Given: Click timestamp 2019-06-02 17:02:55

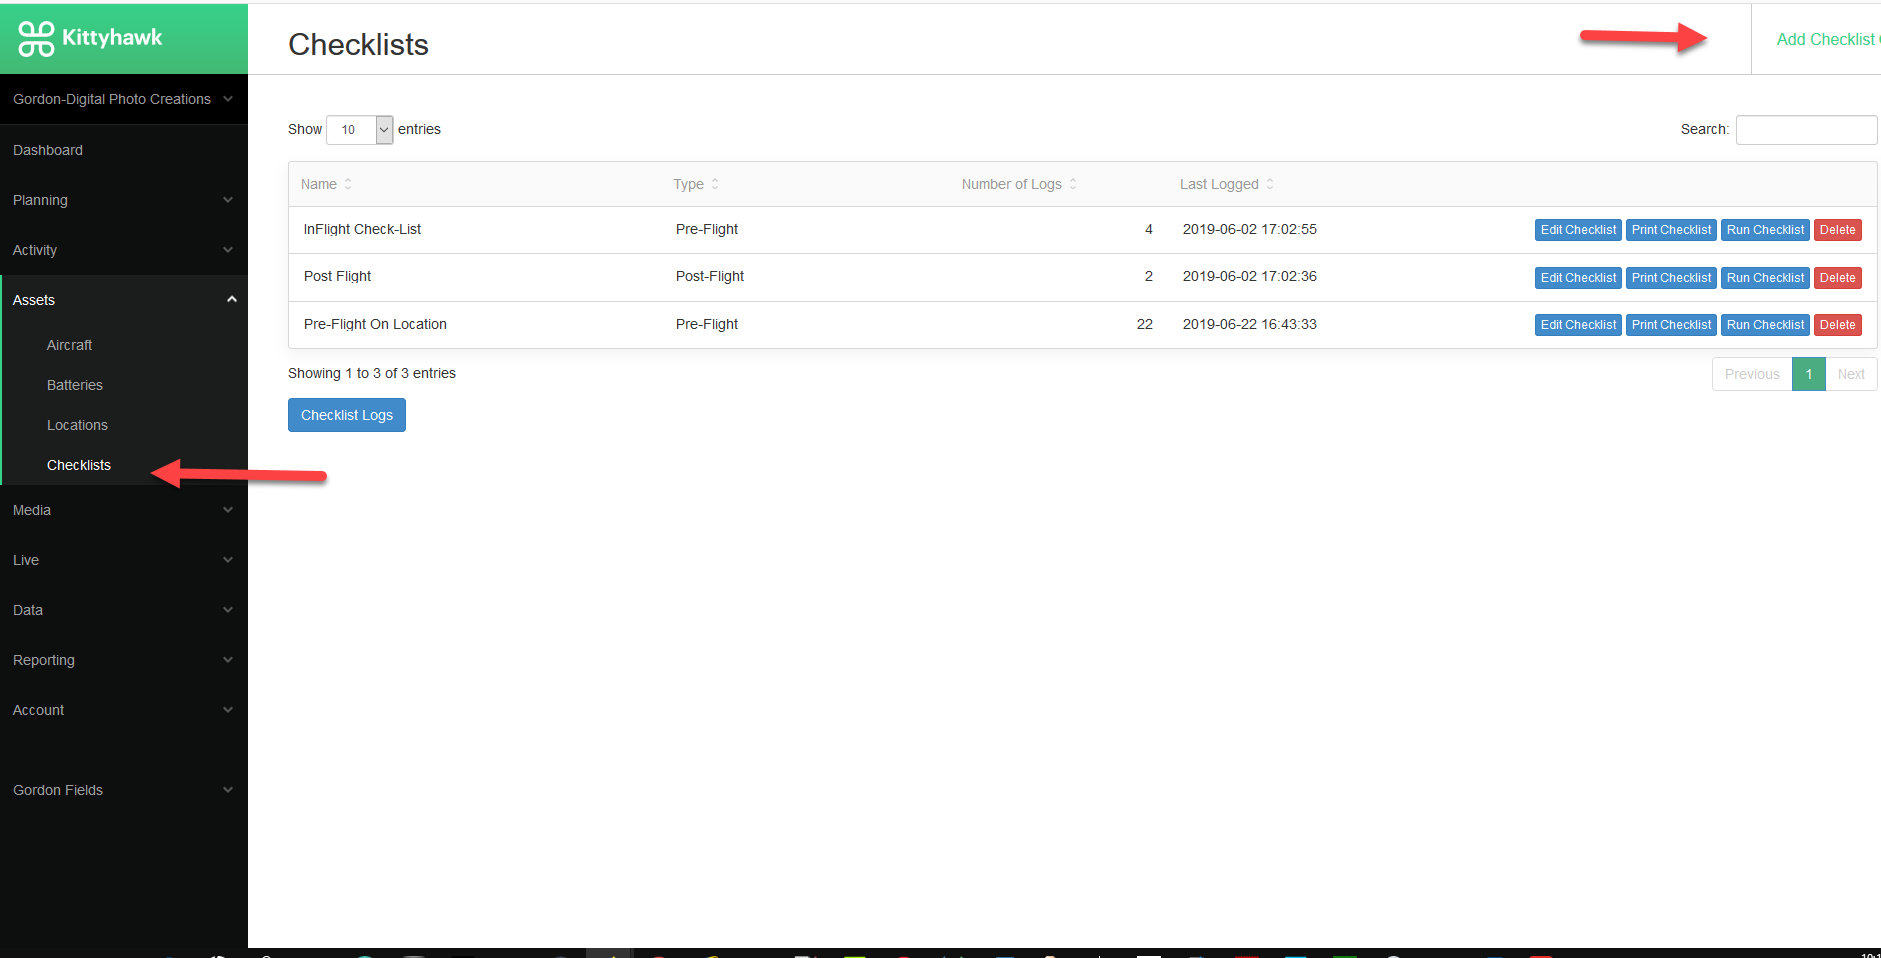Looking at the screenshot, I should (1250, 229).
